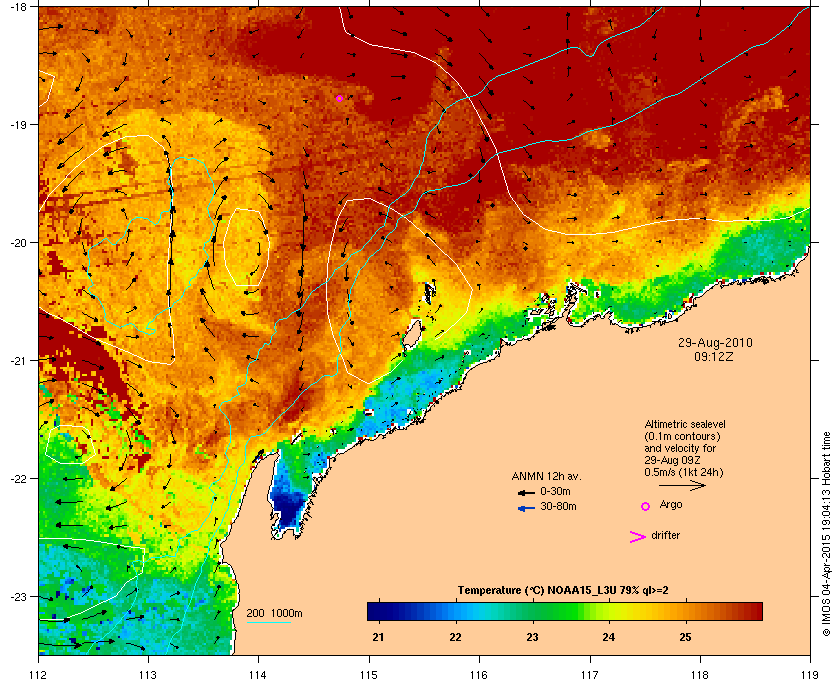Click the longitude axis label 115
Viewport: 840px width, 680px height.
pos(369,674)
